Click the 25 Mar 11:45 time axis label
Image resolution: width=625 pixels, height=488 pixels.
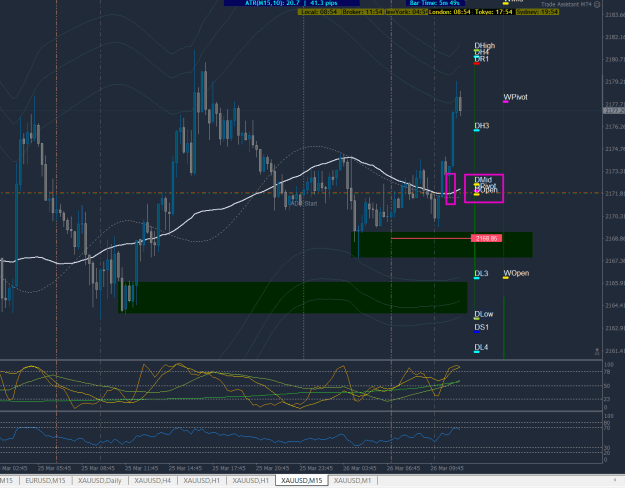[142, 468]
